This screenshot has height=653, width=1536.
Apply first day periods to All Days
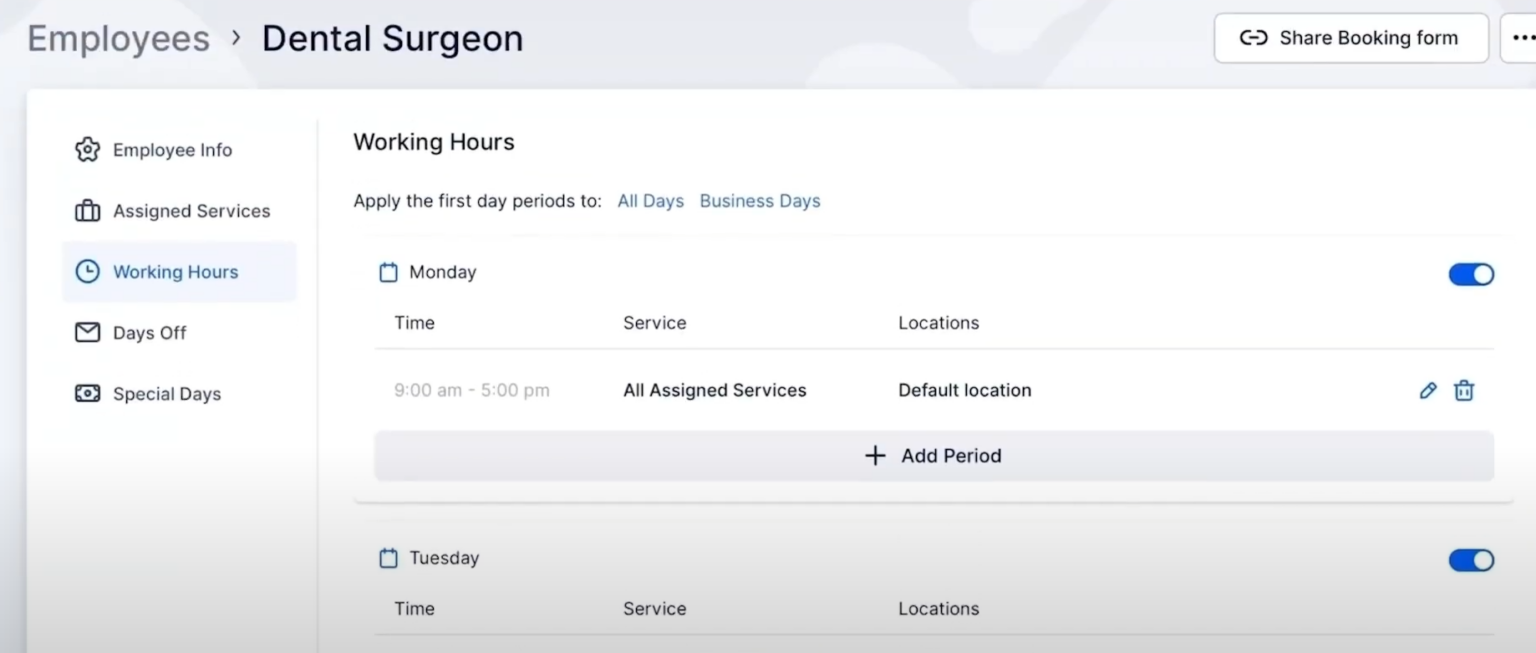650,200
